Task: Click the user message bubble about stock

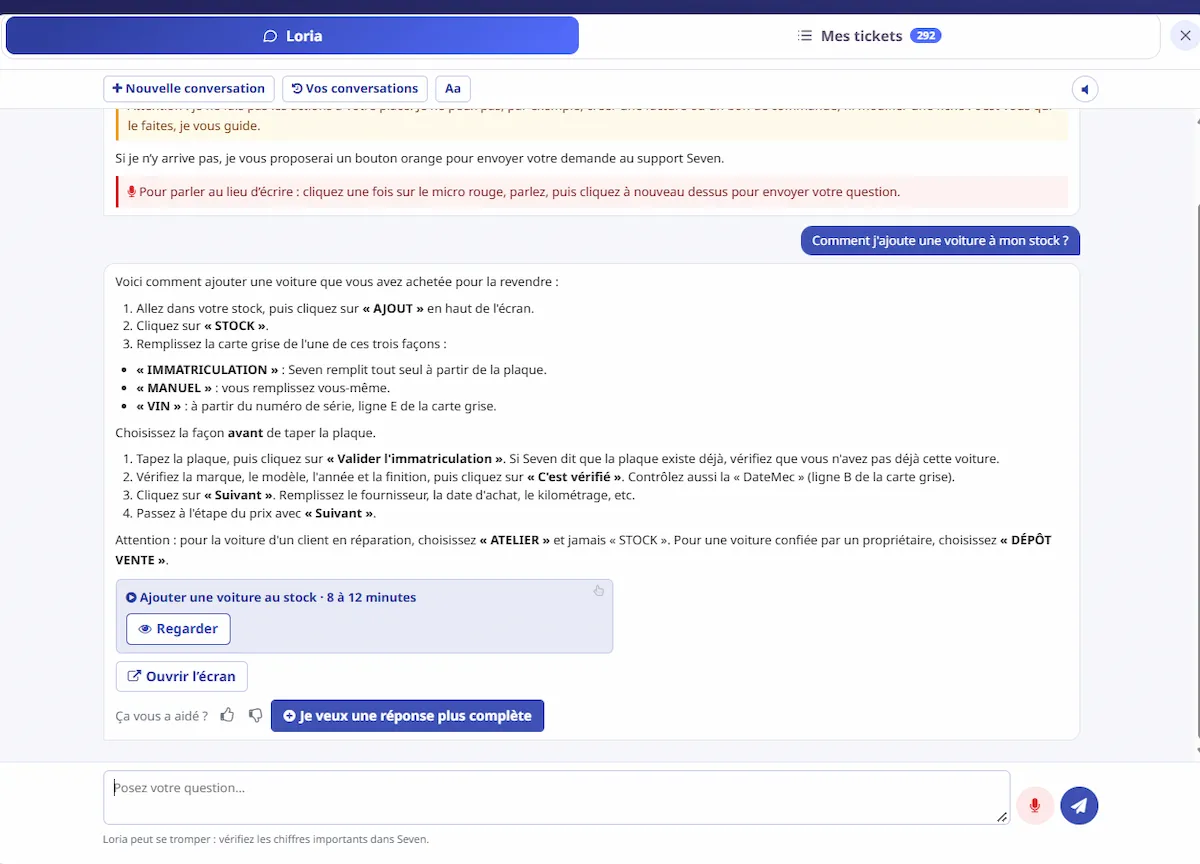Action: pos(940,241)
